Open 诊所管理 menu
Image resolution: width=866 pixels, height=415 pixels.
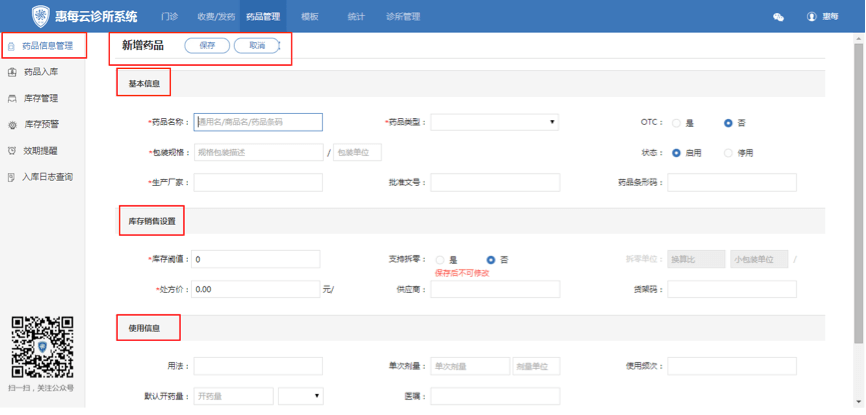point(403,17)
